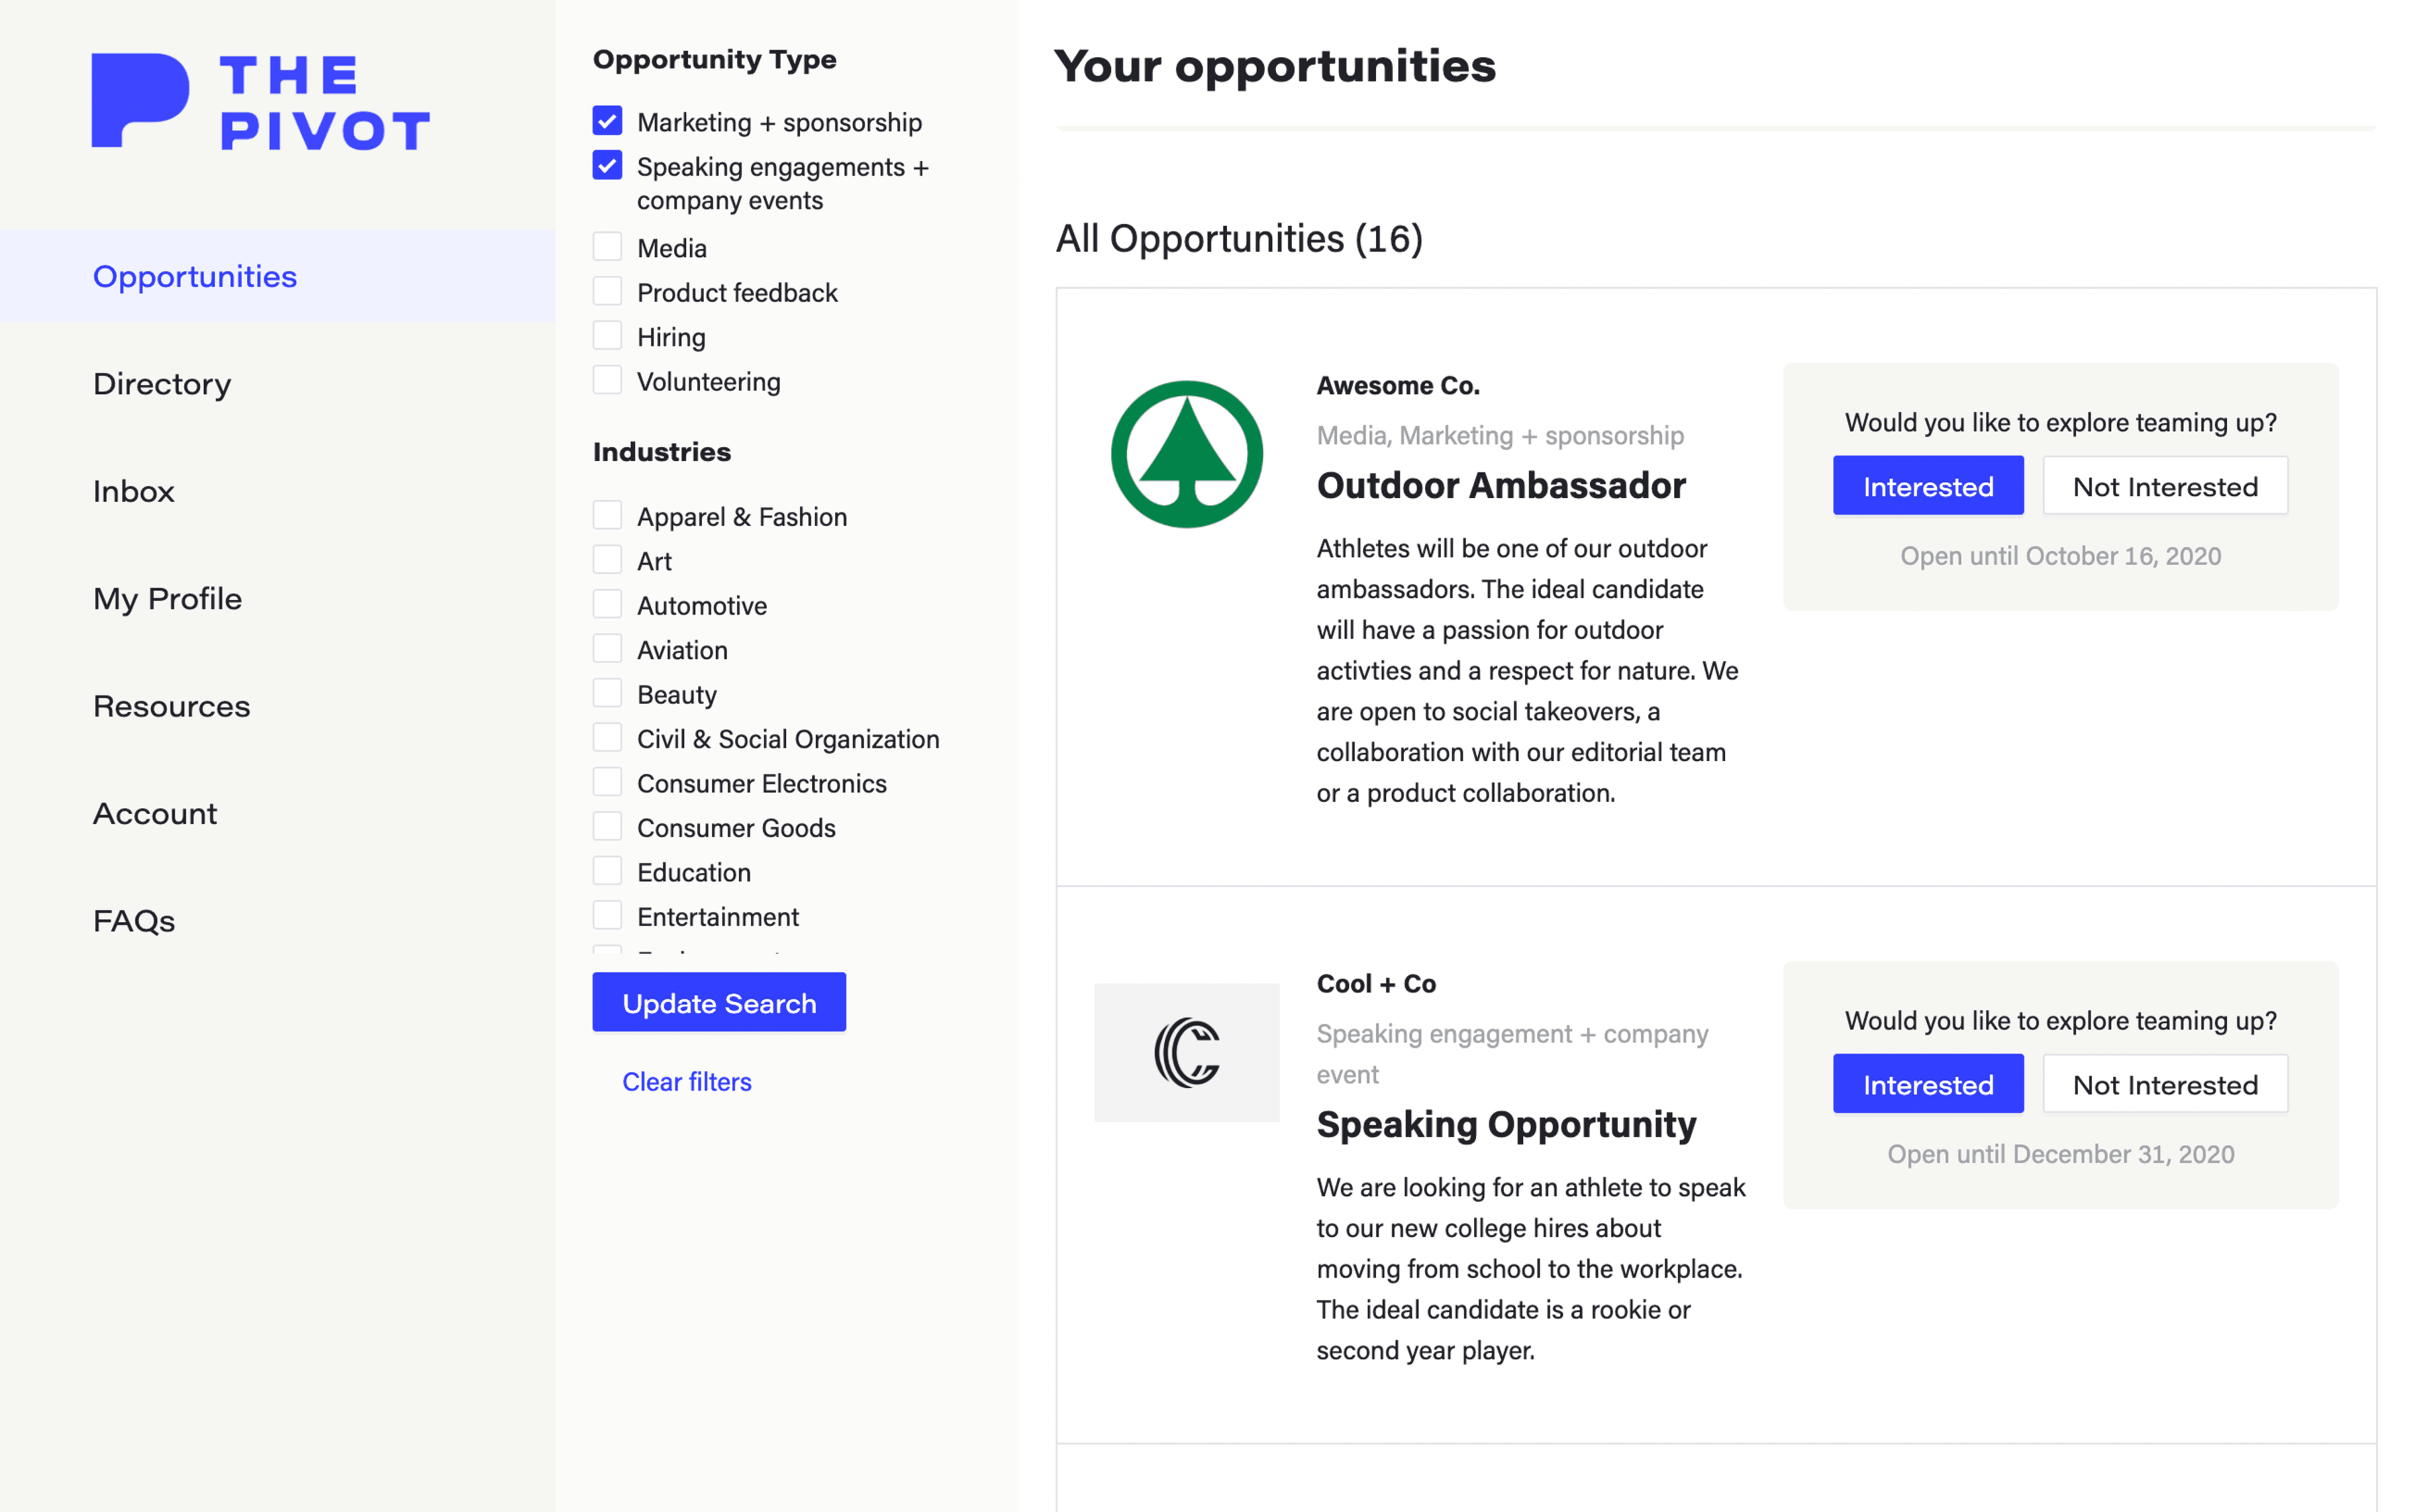
Task: Navigate to the FAQs page
Action: tap(134, 921)
